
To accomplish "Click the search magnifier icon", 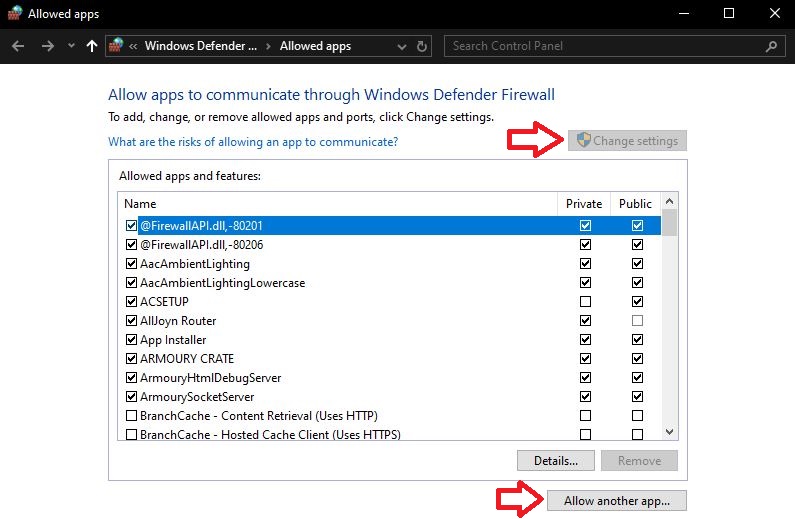I will click(x=771, y=46).
